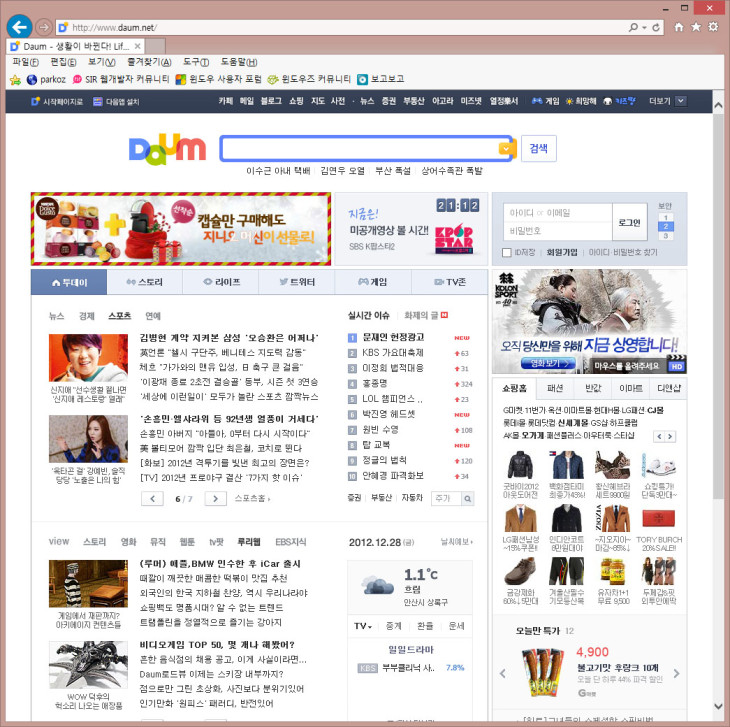Image resolution: width=730 pixels, height=727 pixels.
Task: Select security level 2
Action: coord(666,227)
